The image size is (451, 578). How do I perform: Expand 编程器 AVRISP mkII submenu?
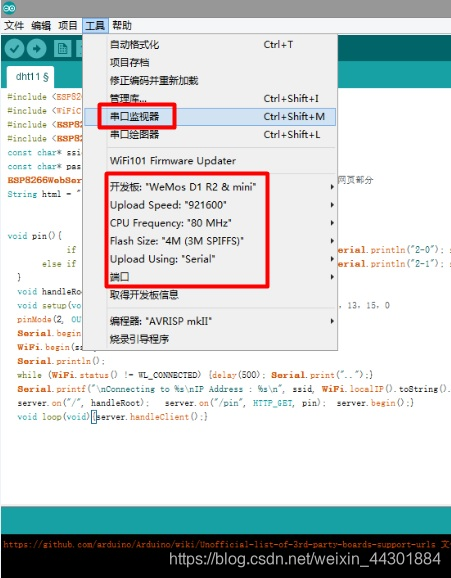pos(210,321)
